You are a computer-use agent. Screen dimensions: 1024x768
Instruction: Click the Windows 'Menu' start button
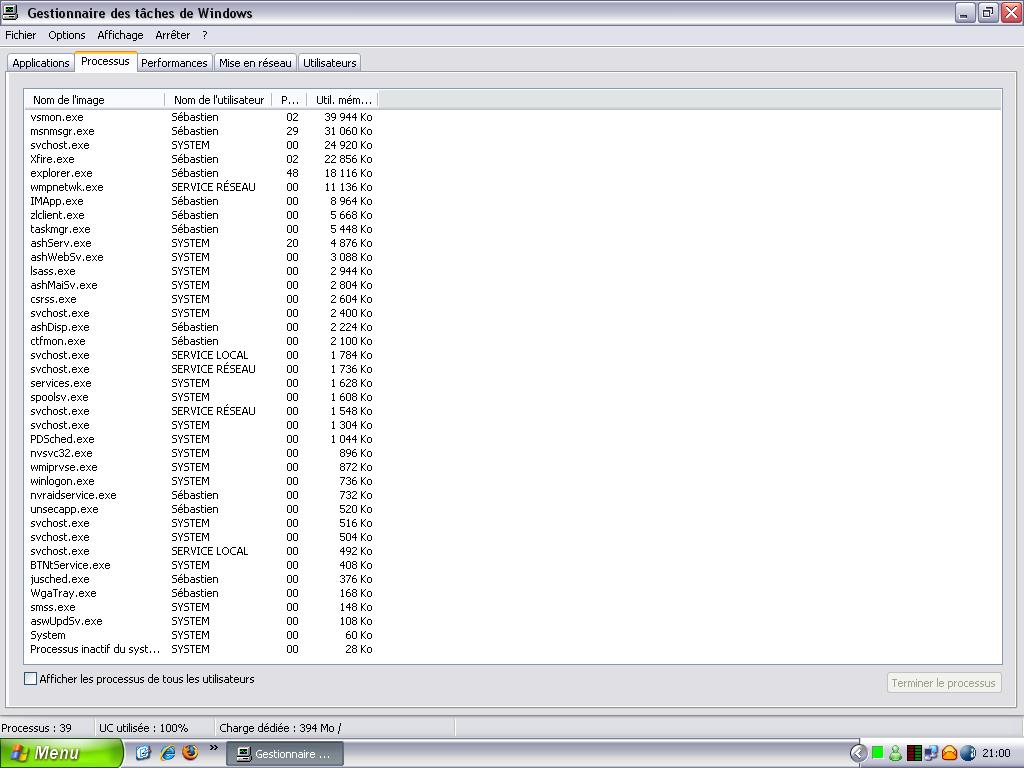coord(60,753)
